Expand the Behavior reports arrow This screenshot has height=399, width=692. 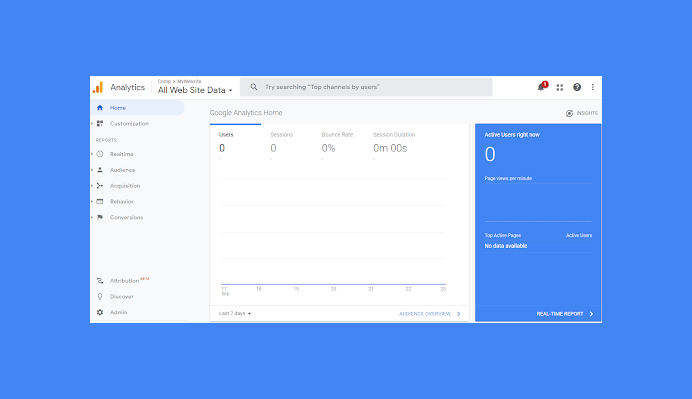[x=92, y=202]
